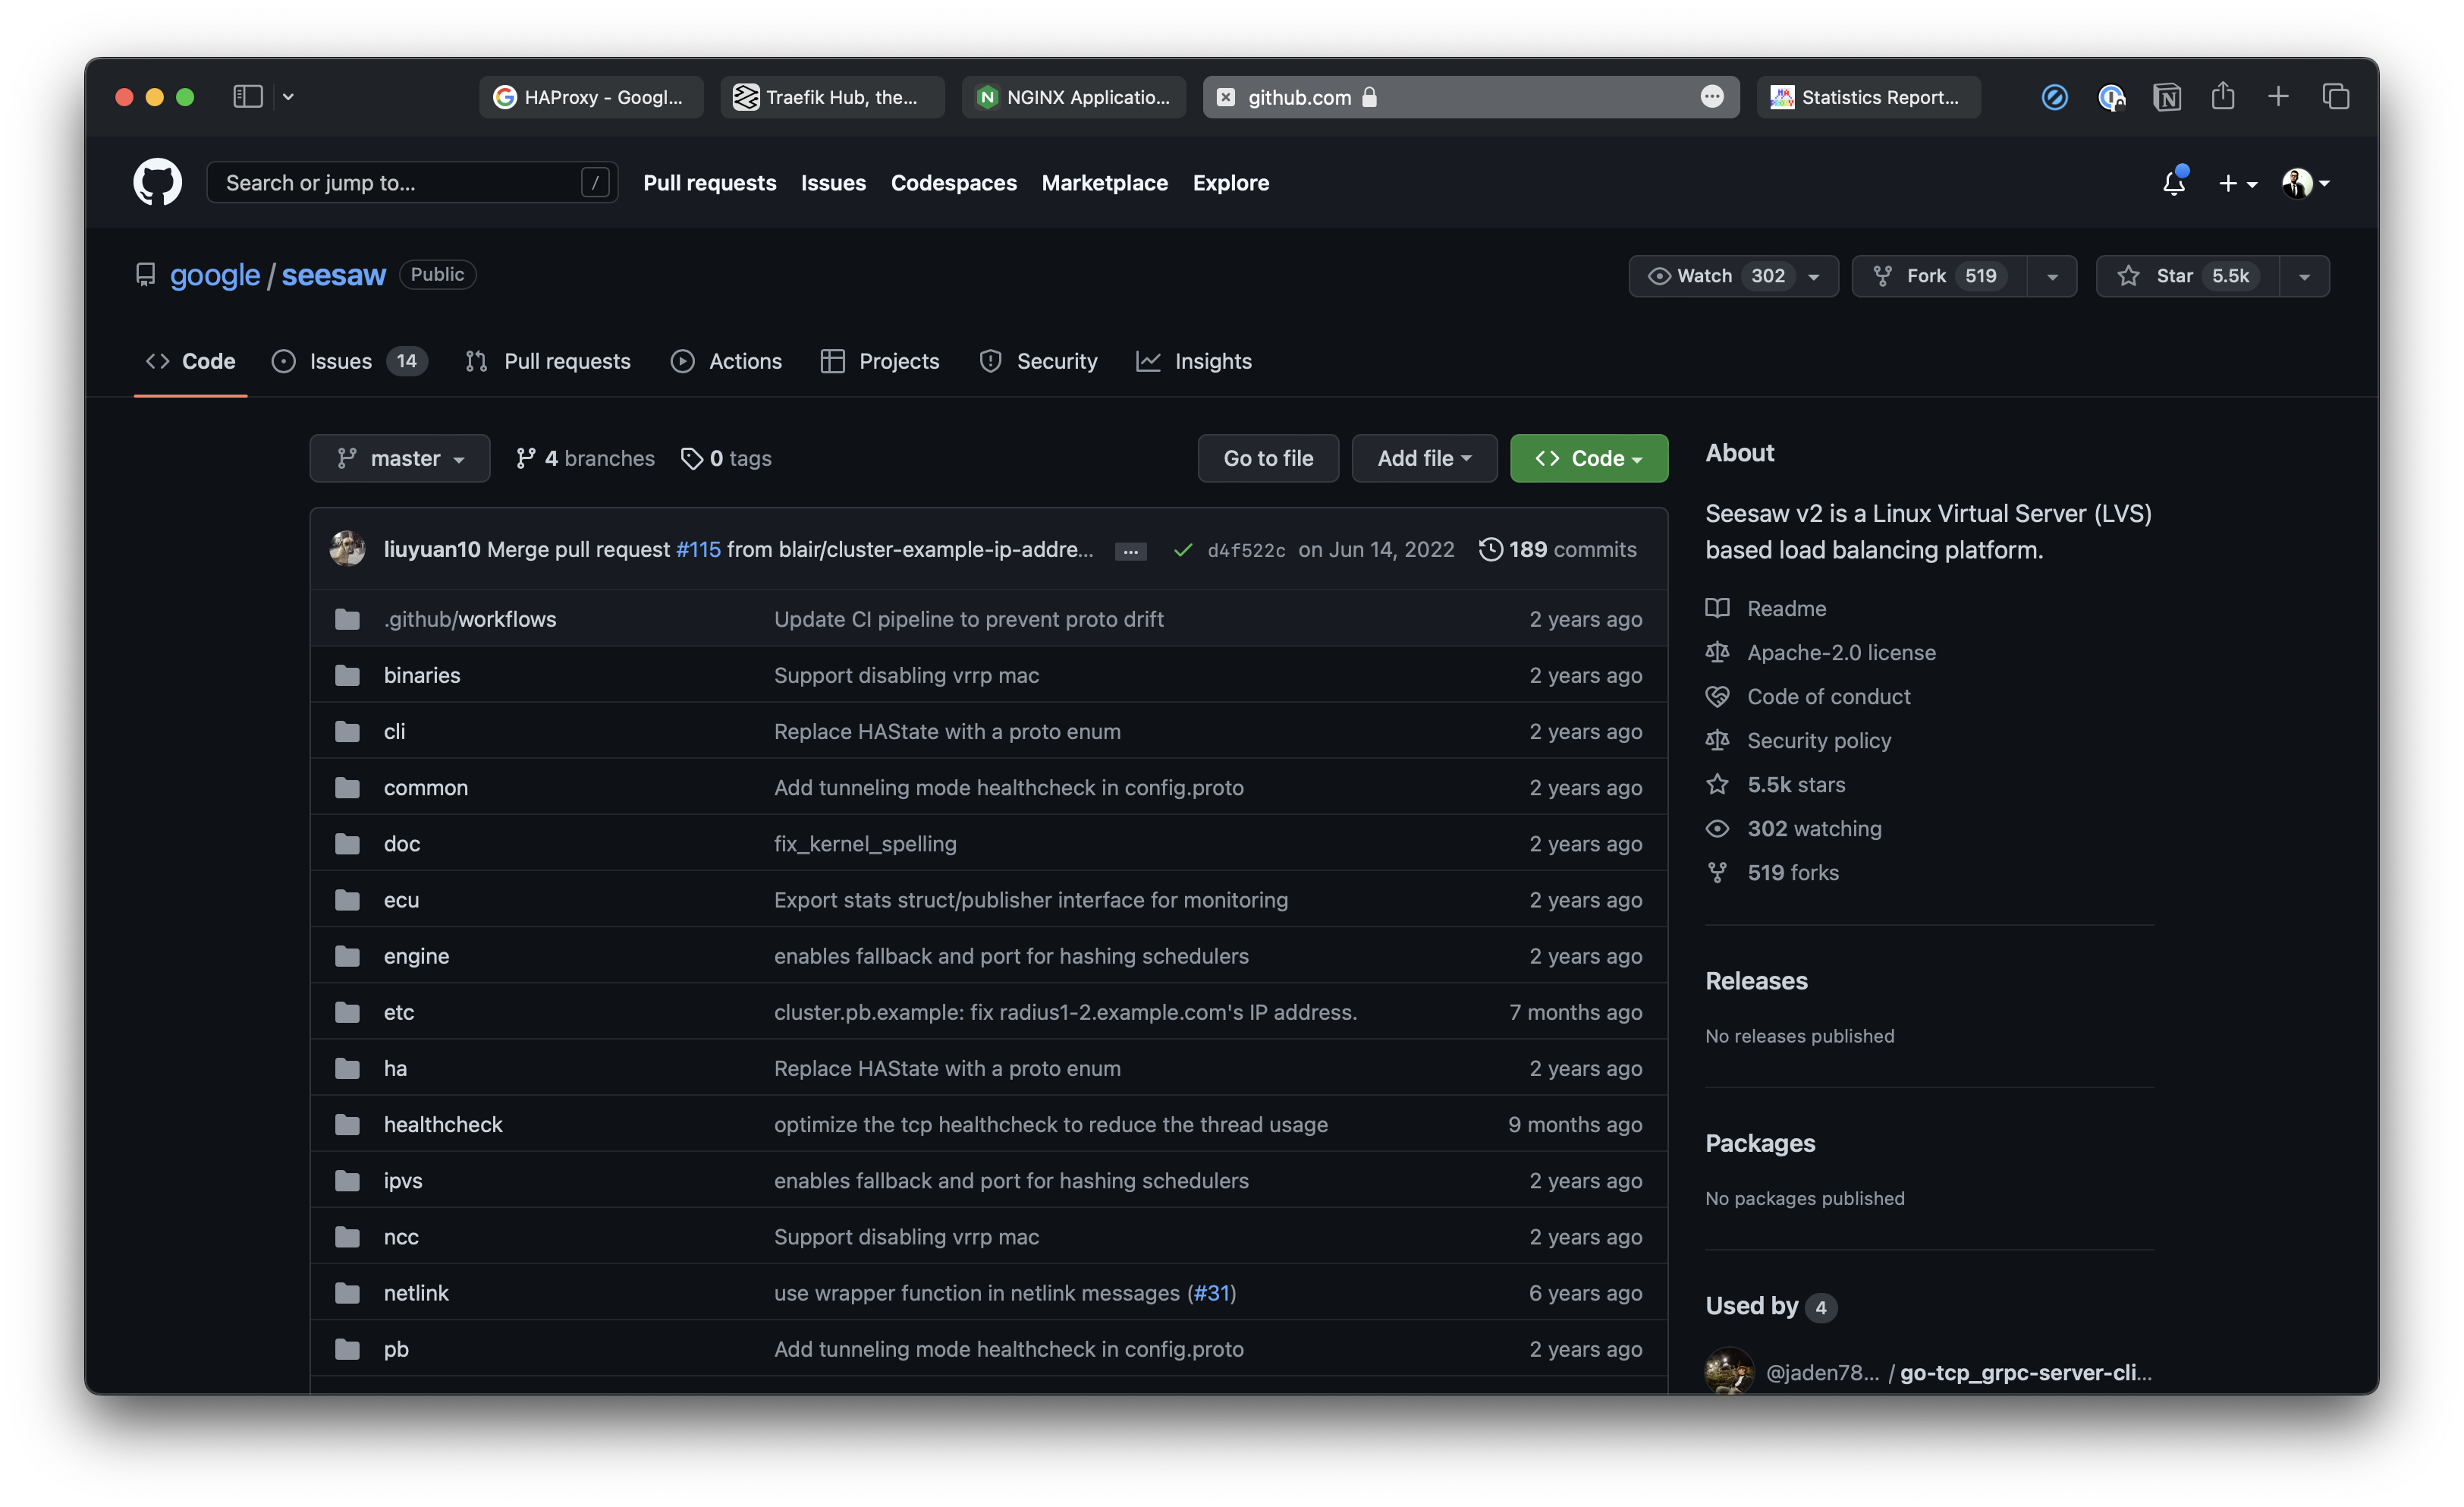Expand the Star lists dropdown arrow
Viewport: 2464px width, 1507px height.
click(2304, 276)
